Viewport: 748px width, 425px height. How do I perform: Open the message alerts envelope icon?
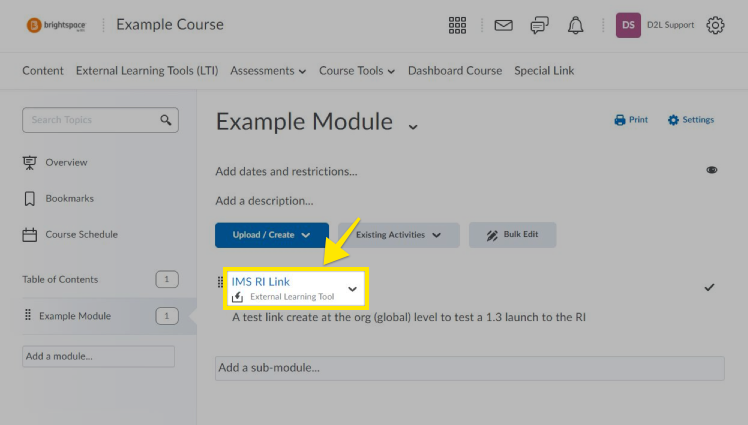(503, 25)
